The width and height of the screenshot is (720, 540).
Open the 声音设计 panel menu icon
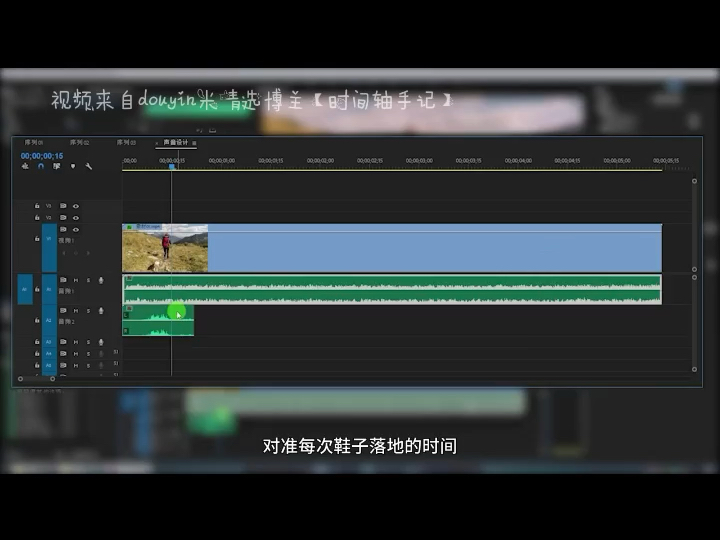click(194, 143)
